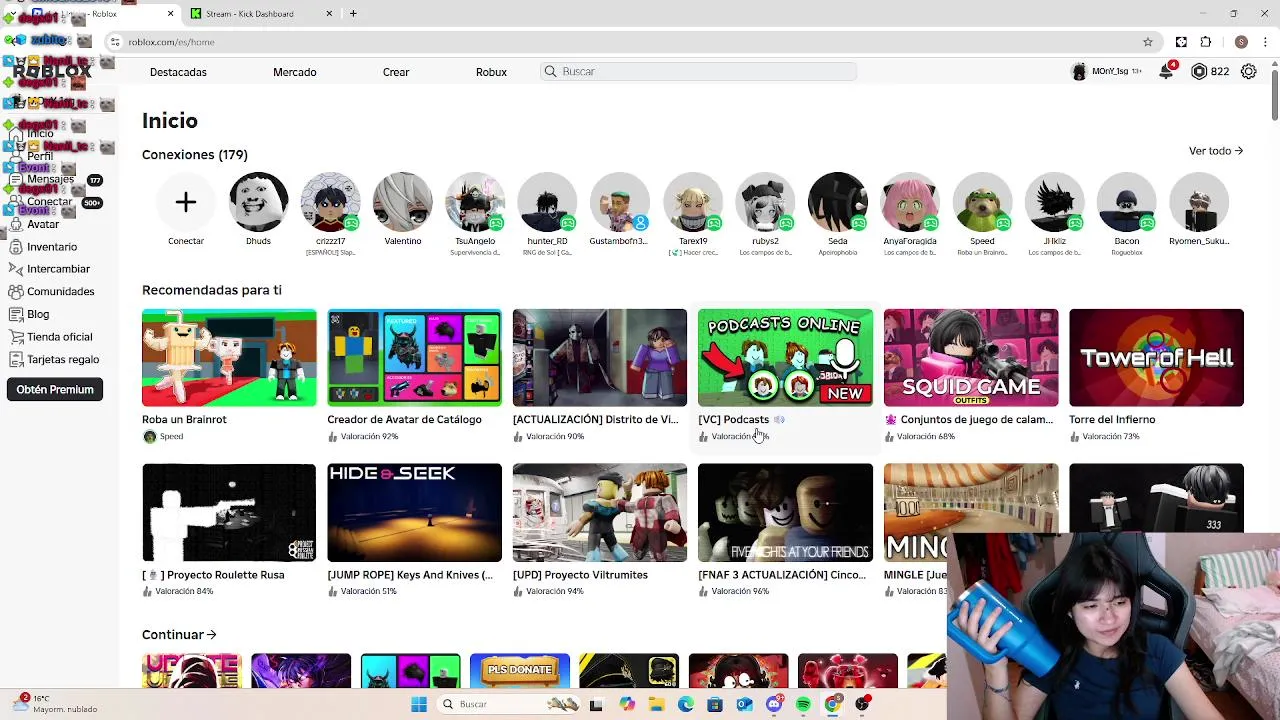Image resolution: width=1280 pixels, height=720 pixels.
Task: Bookmark this page with the star icon
Action: pyautogui.click(x=1148, y=42)
